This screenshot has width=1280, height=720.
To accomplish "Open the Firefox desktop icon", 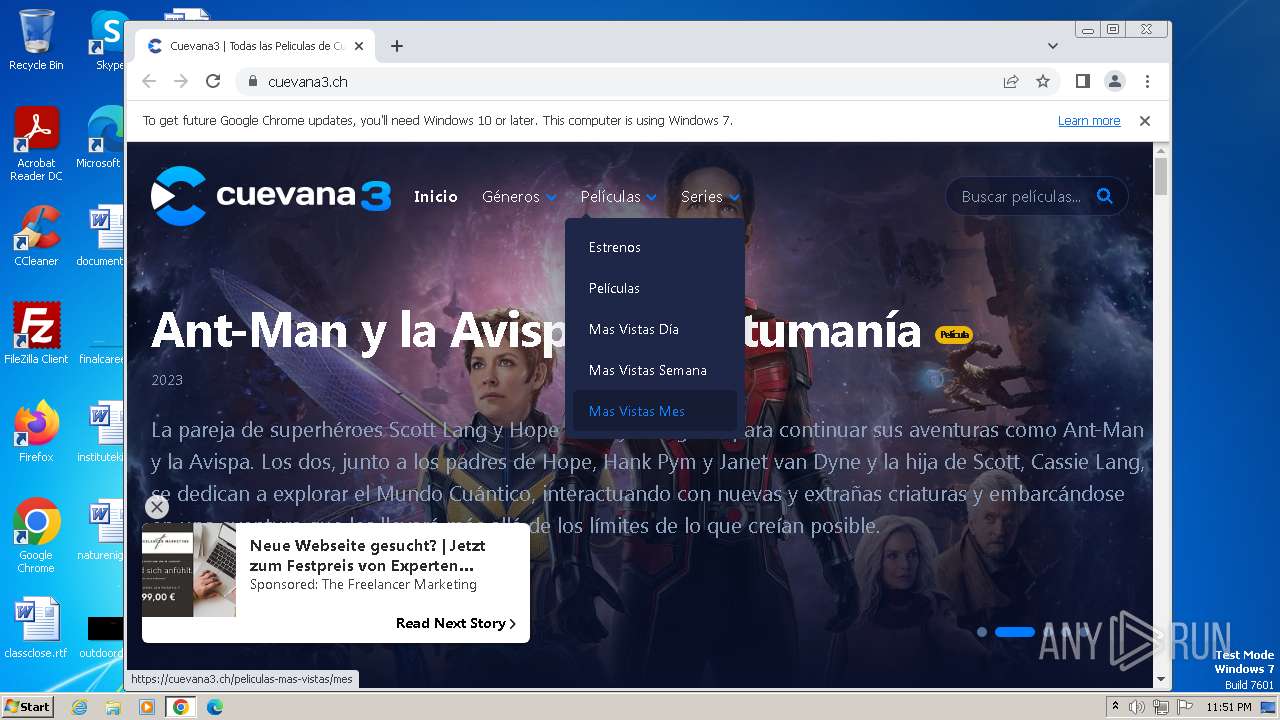I will click(x=36, y=431).
